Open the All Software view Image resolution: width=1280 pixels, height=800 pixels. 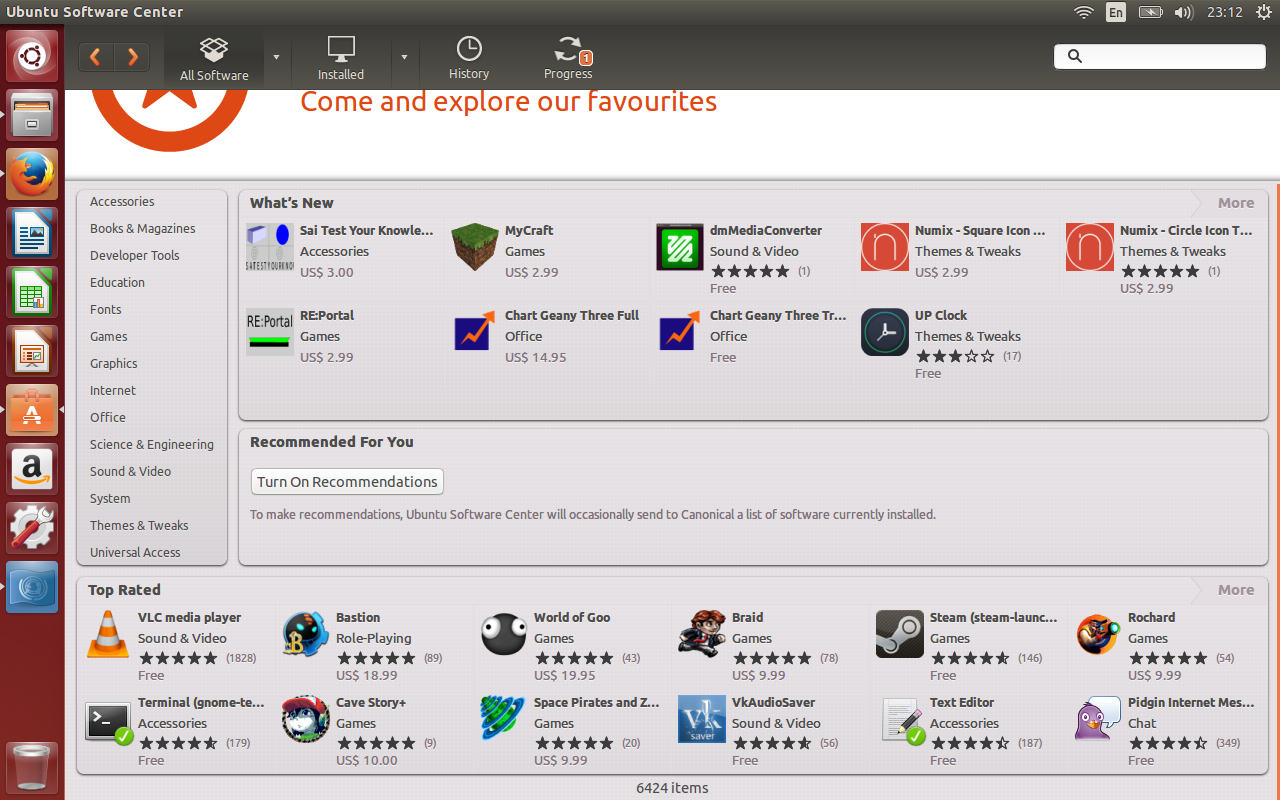[214, 58]
